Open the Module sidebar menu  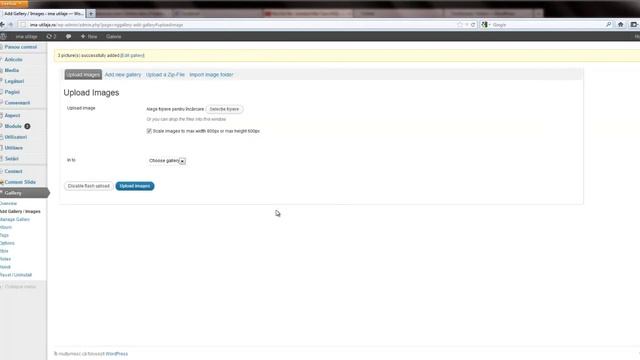pyautogui.click(x=13, y=126)
